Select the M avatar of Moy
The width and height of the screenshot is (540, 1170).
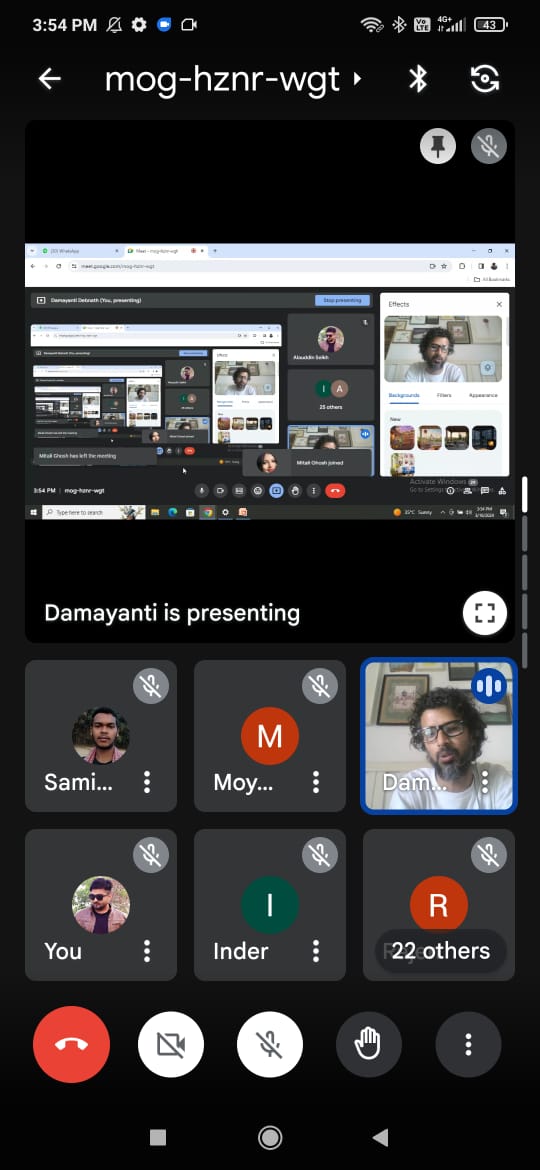(269, 736)
